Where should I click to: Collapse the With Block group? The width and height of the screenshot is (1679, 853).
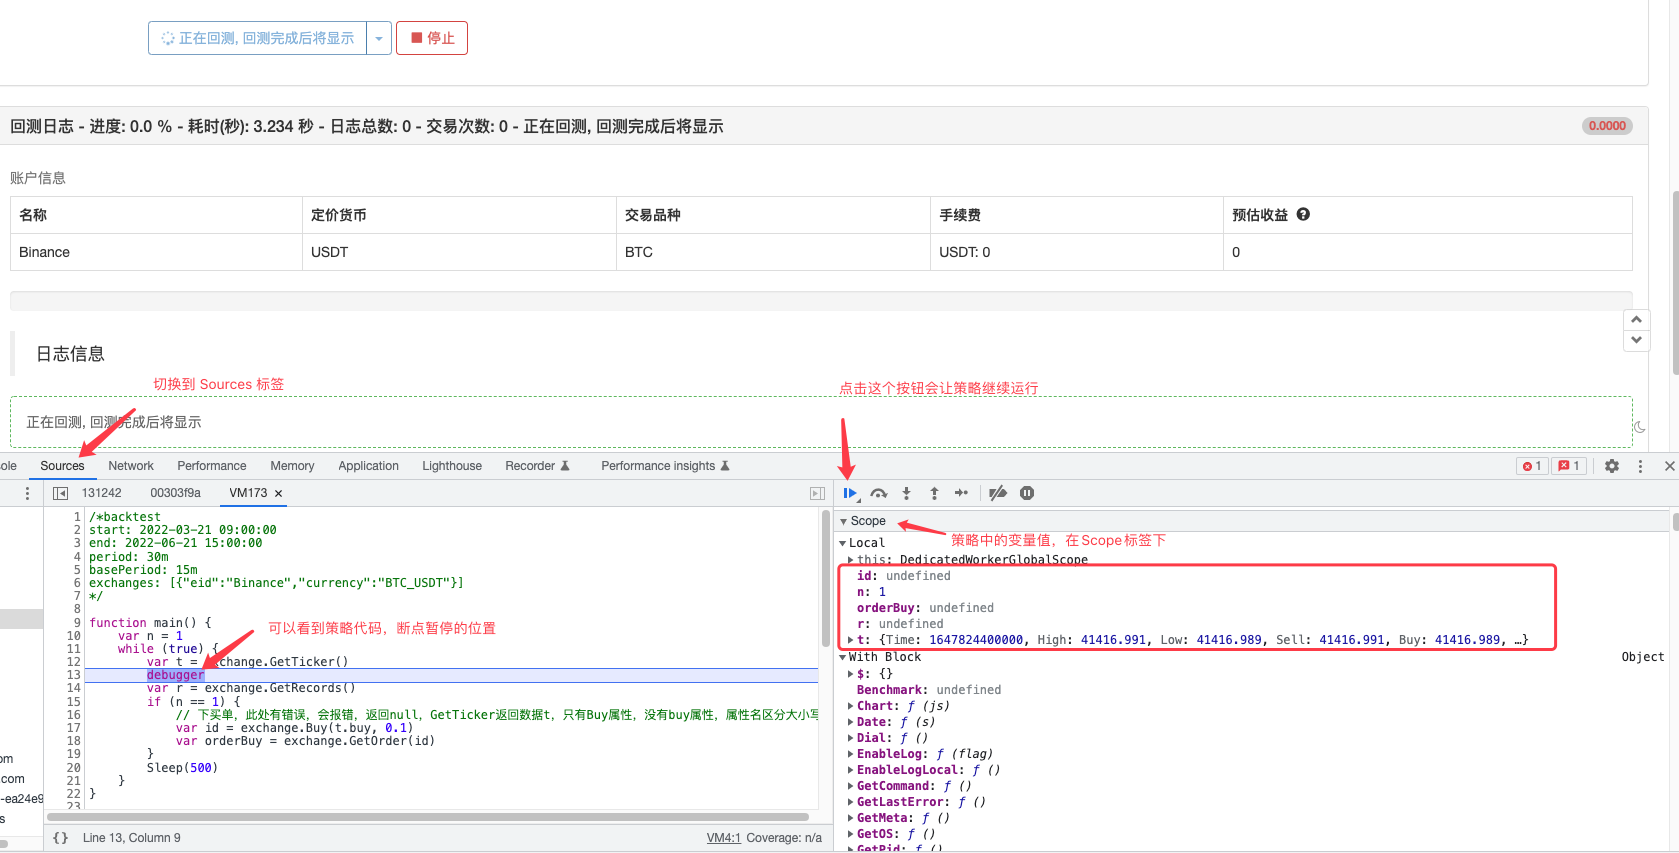(842, 657)
